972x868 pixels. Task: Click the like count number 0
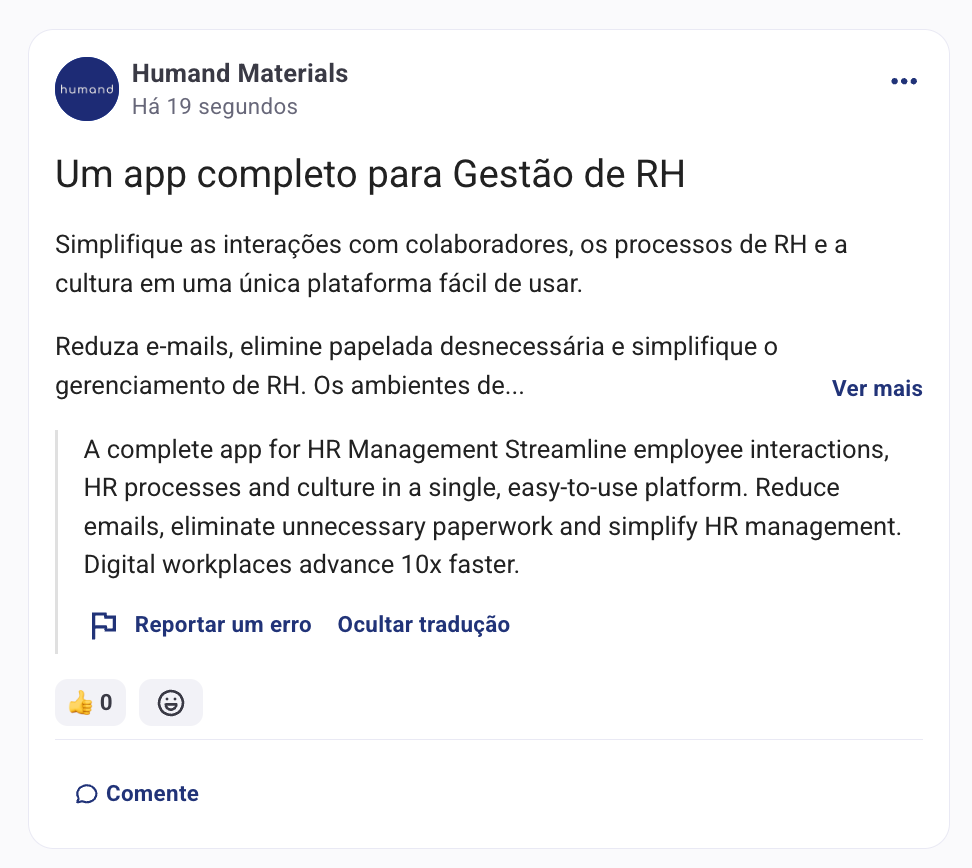click(x=106, y=703)
